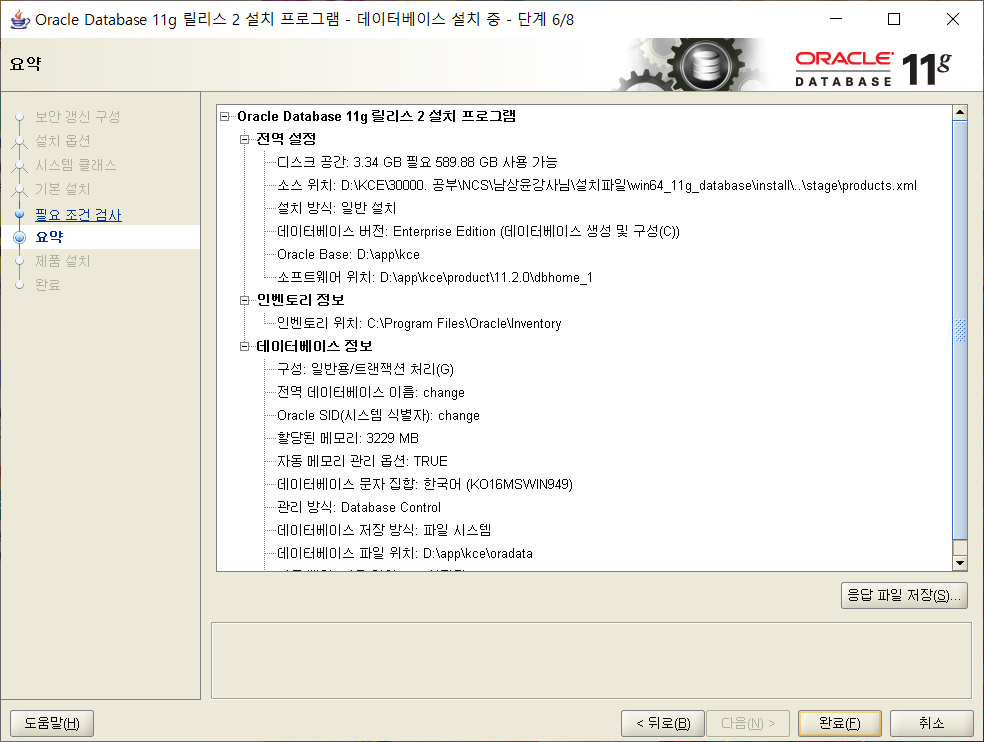Click the Java cup icon in the title bar
Image resolution: width=984 pixels, height=742 pixels.
19,19
